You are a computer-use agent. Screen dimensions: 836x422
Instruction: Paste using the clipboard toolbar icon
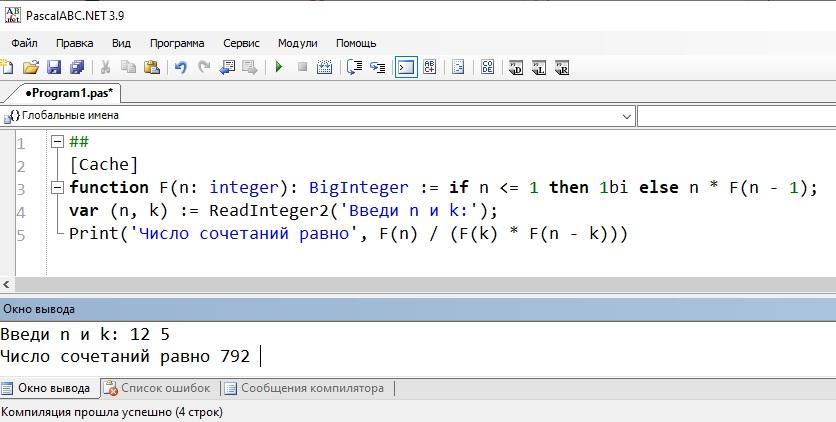pos(152,67)
